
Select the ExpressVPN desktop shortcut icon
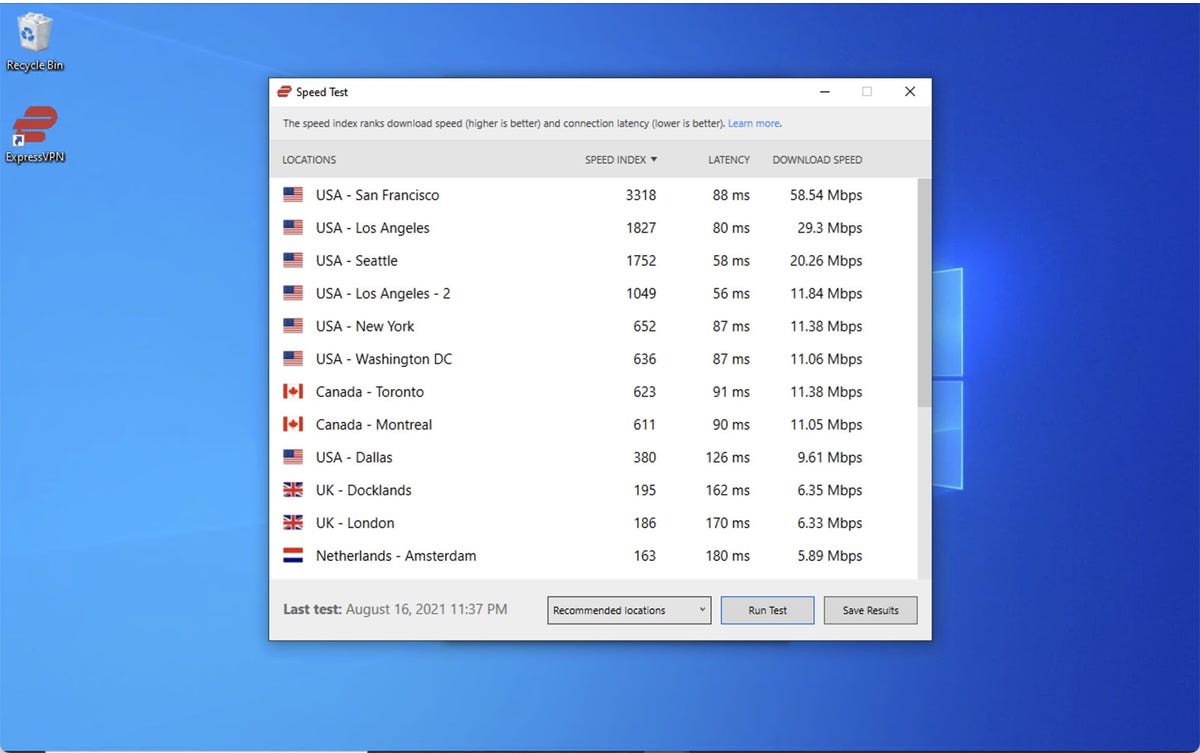(x=35, y=135)
